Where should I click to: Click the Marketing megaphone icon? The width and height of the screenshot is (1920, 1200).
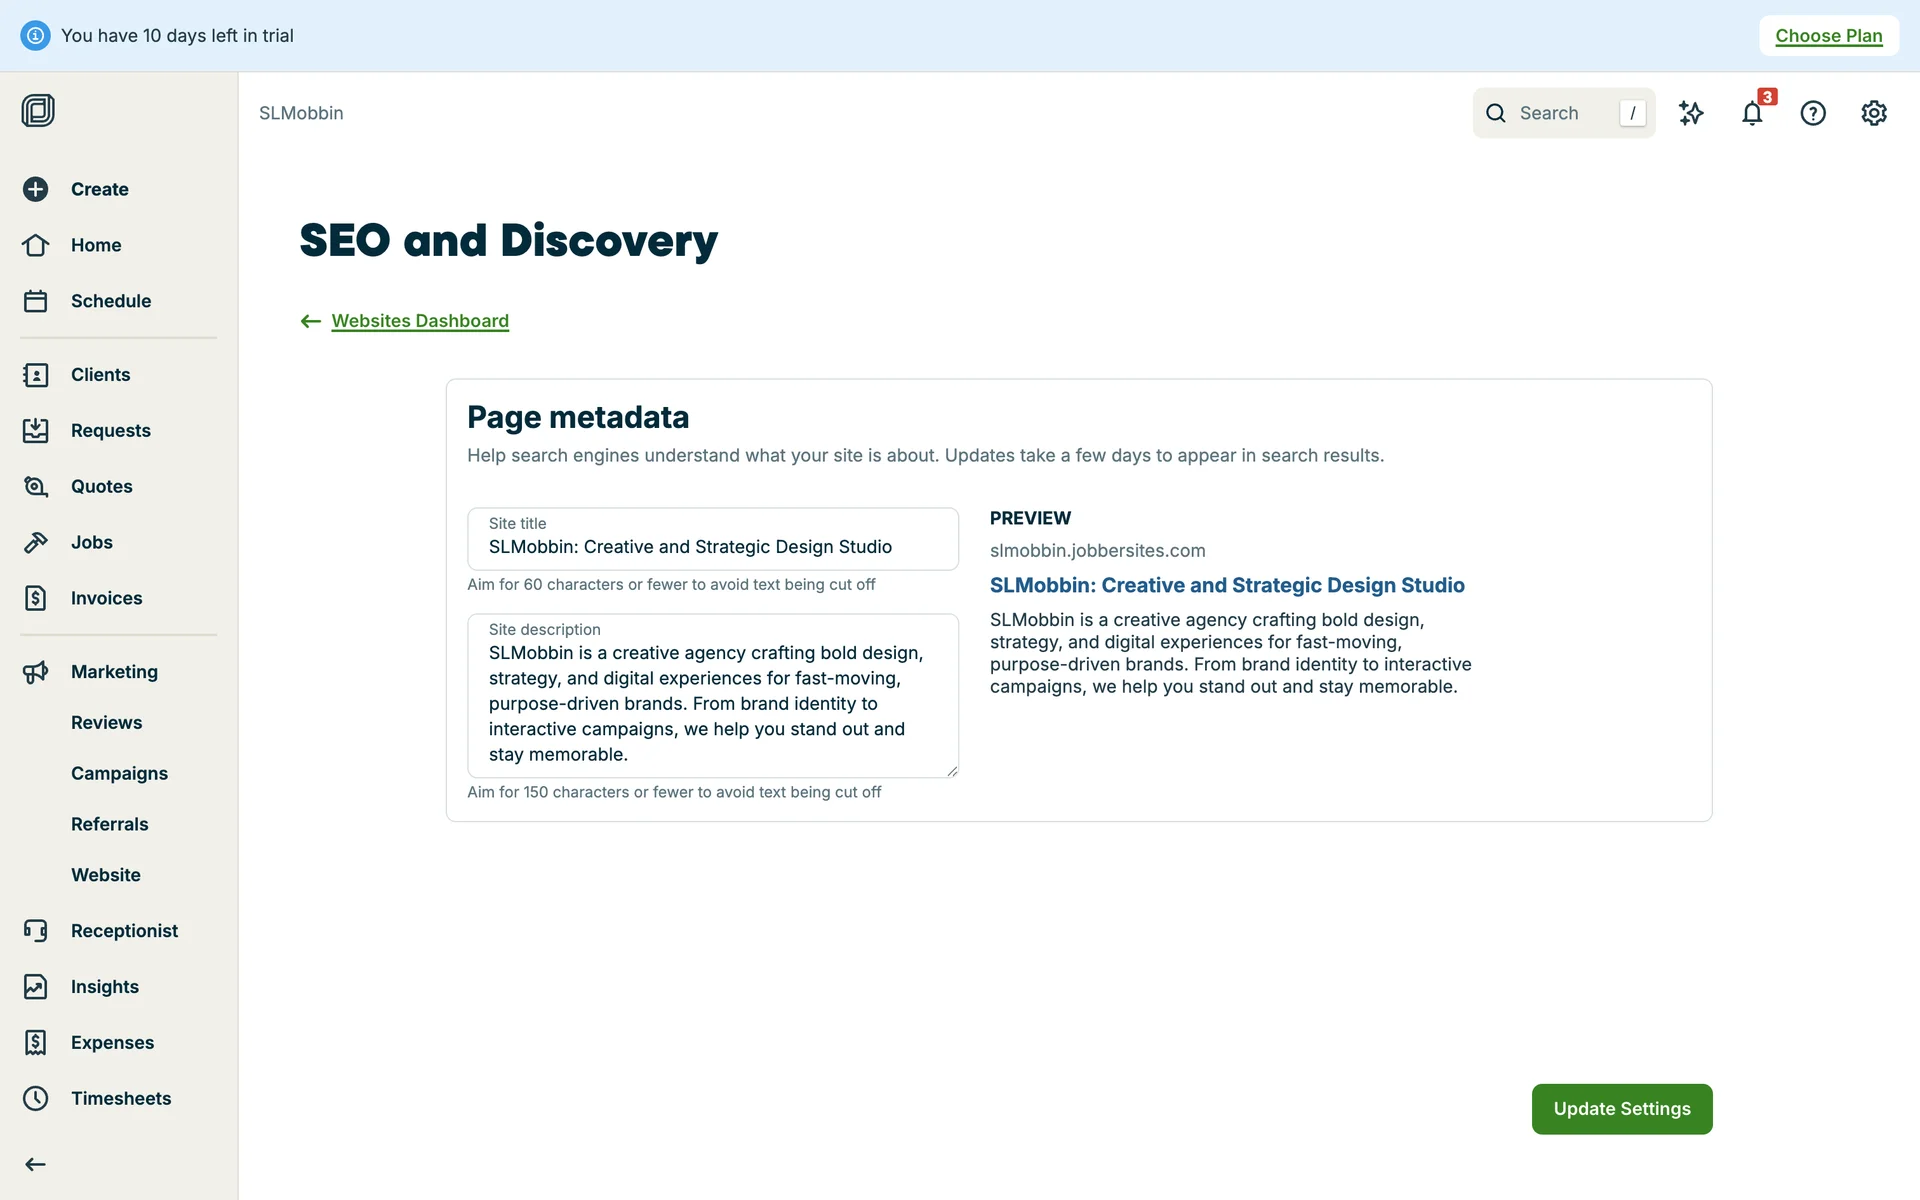tap(36, 672)
